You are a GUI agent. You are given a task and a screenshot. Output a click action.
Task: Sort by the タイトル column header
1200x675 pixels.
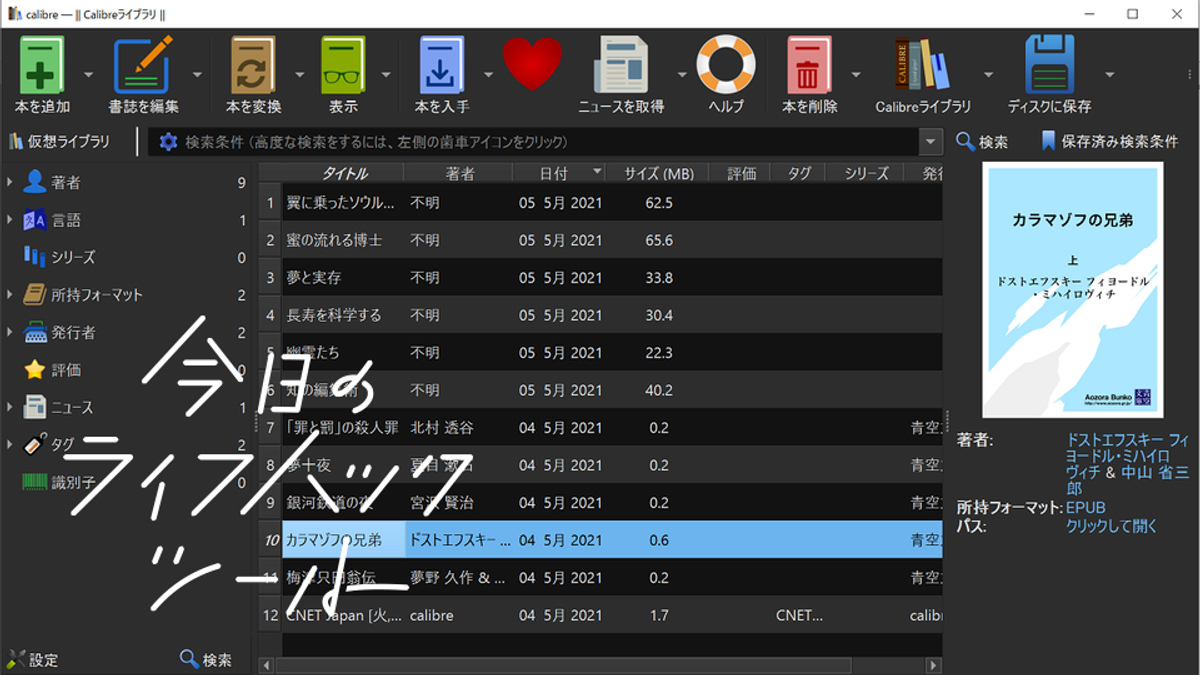click(343, 173)
